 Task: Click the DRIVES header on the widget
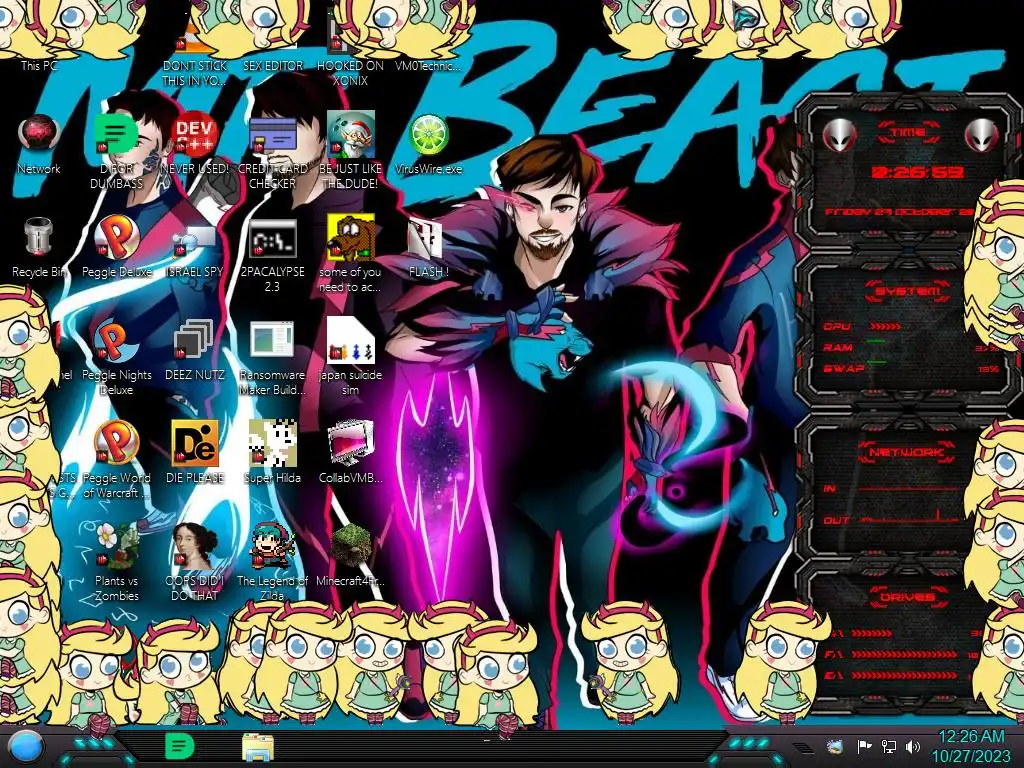(x=908, y=597)
